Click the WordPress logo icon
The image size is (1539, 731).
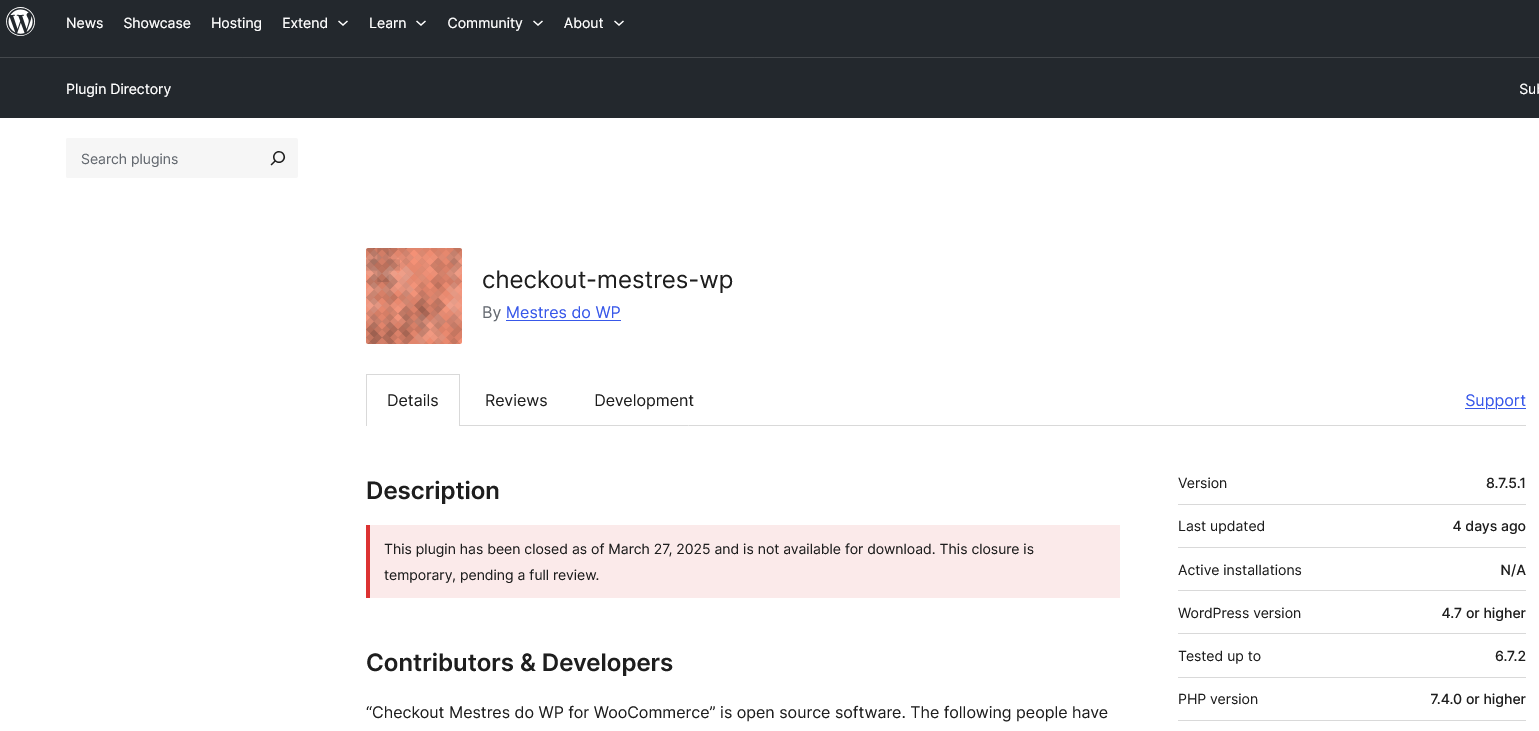21,22
